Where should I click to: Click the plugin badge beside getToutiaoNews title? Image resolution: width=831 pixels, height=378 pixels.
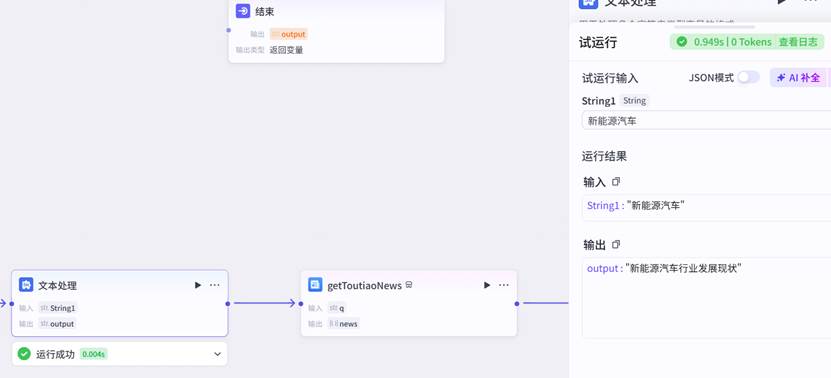pos(409,285)
